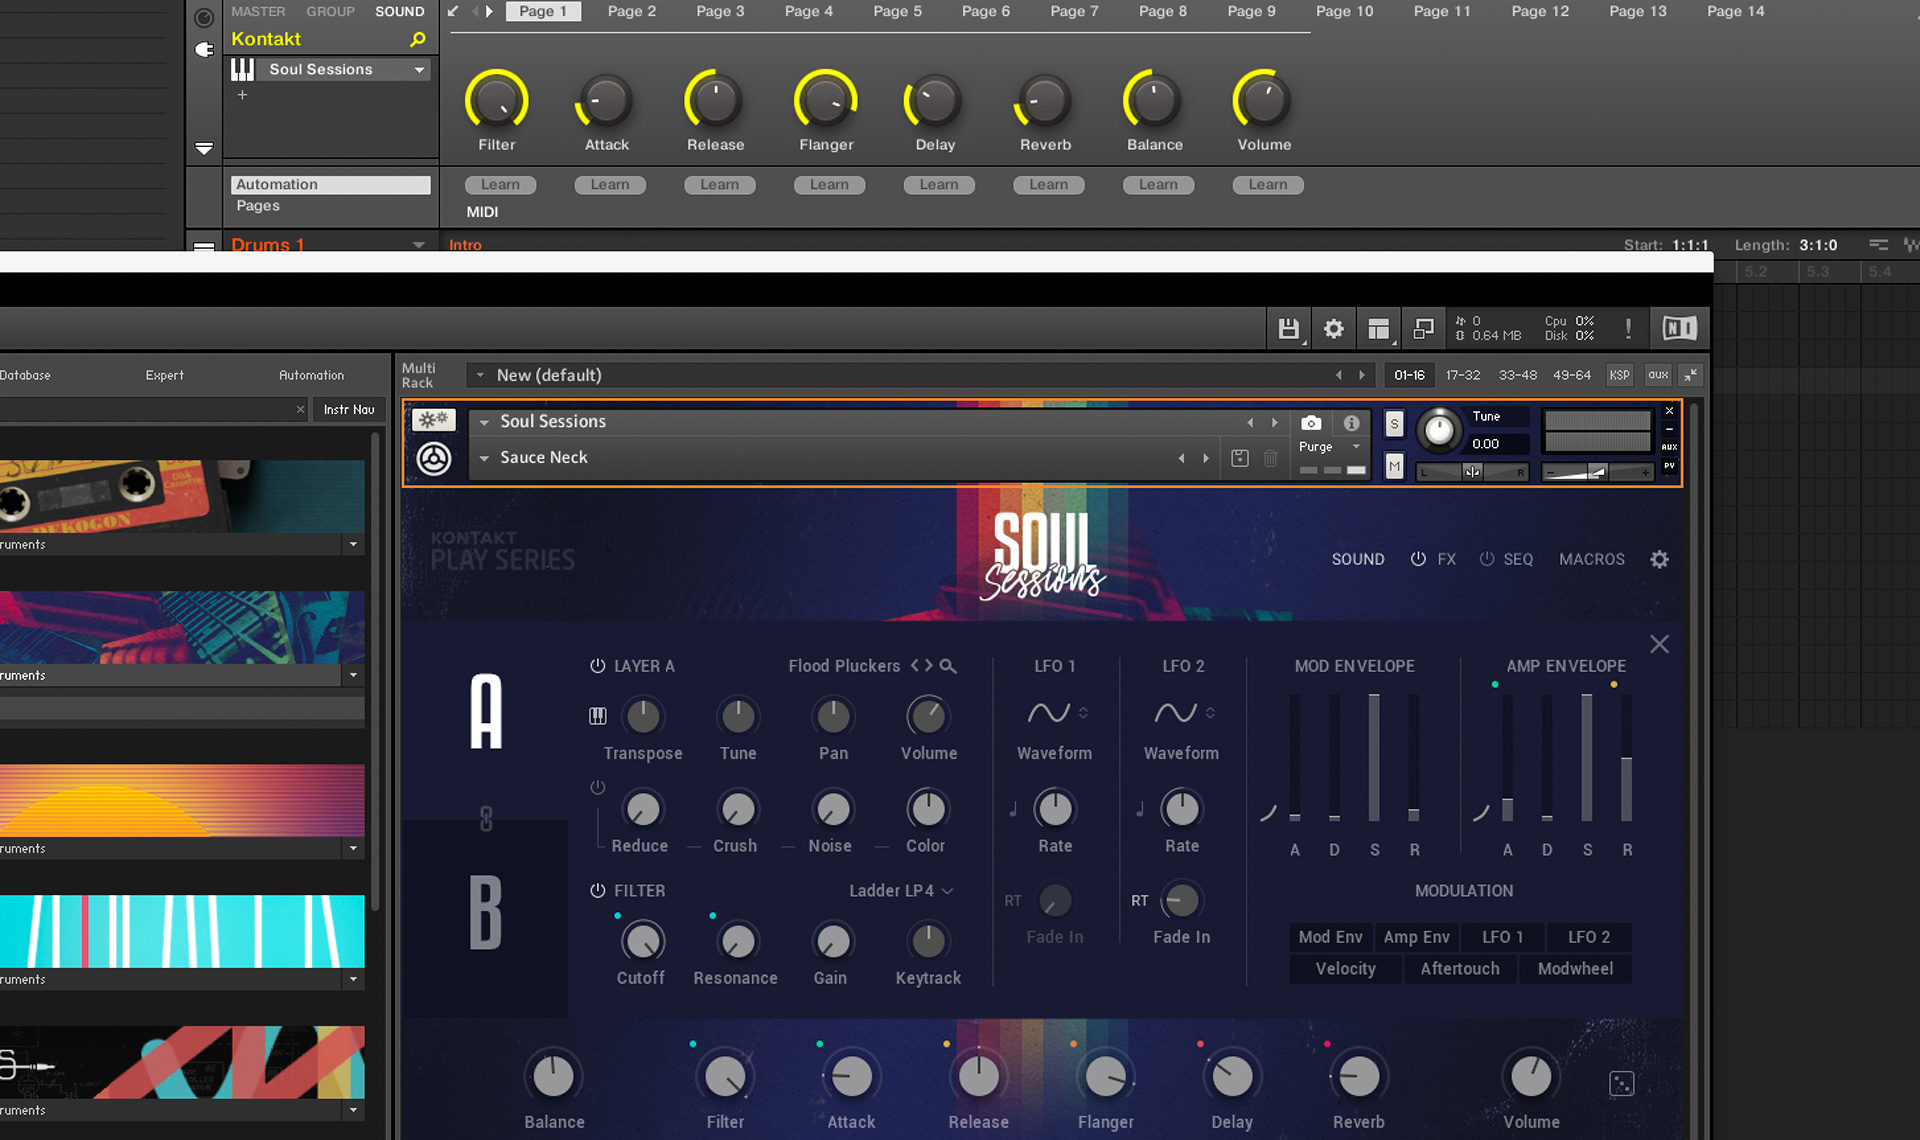Select the Velocity modulation source button
1920x1140 pixels.
coord(1345,968)
